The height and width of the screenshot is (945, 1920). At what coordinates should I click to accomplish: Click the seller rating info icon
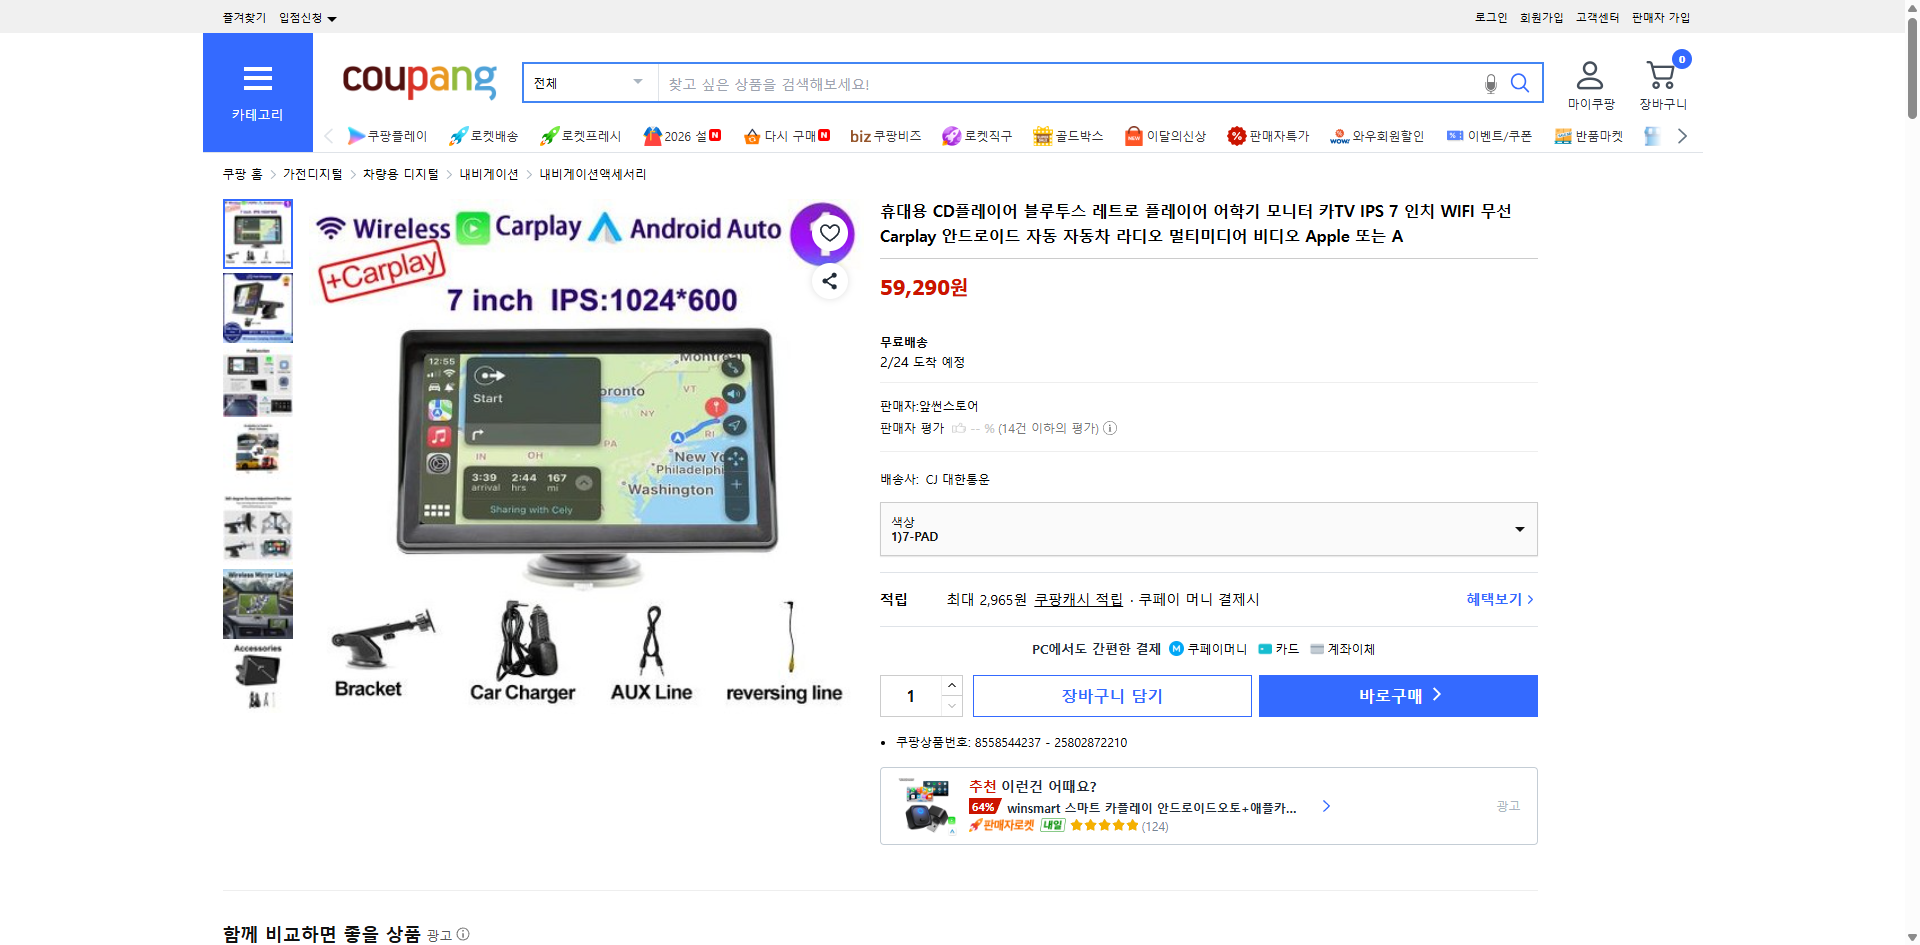click(x=1110, y=428)
